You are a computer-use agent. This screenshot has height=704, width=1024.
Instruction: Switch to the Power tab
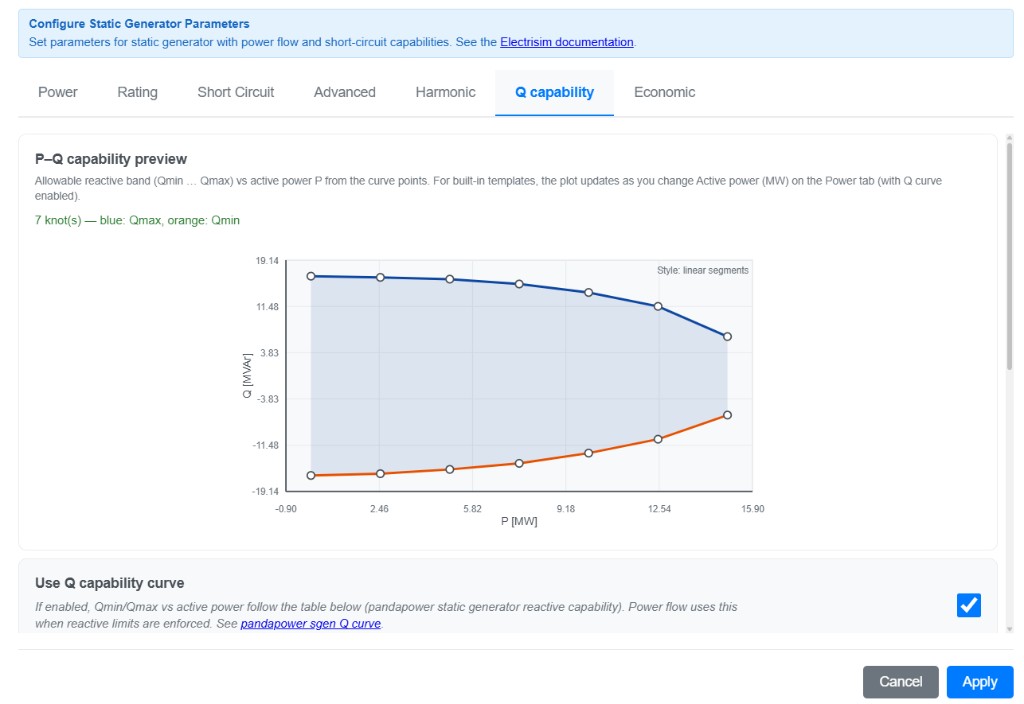click(58, 92)
